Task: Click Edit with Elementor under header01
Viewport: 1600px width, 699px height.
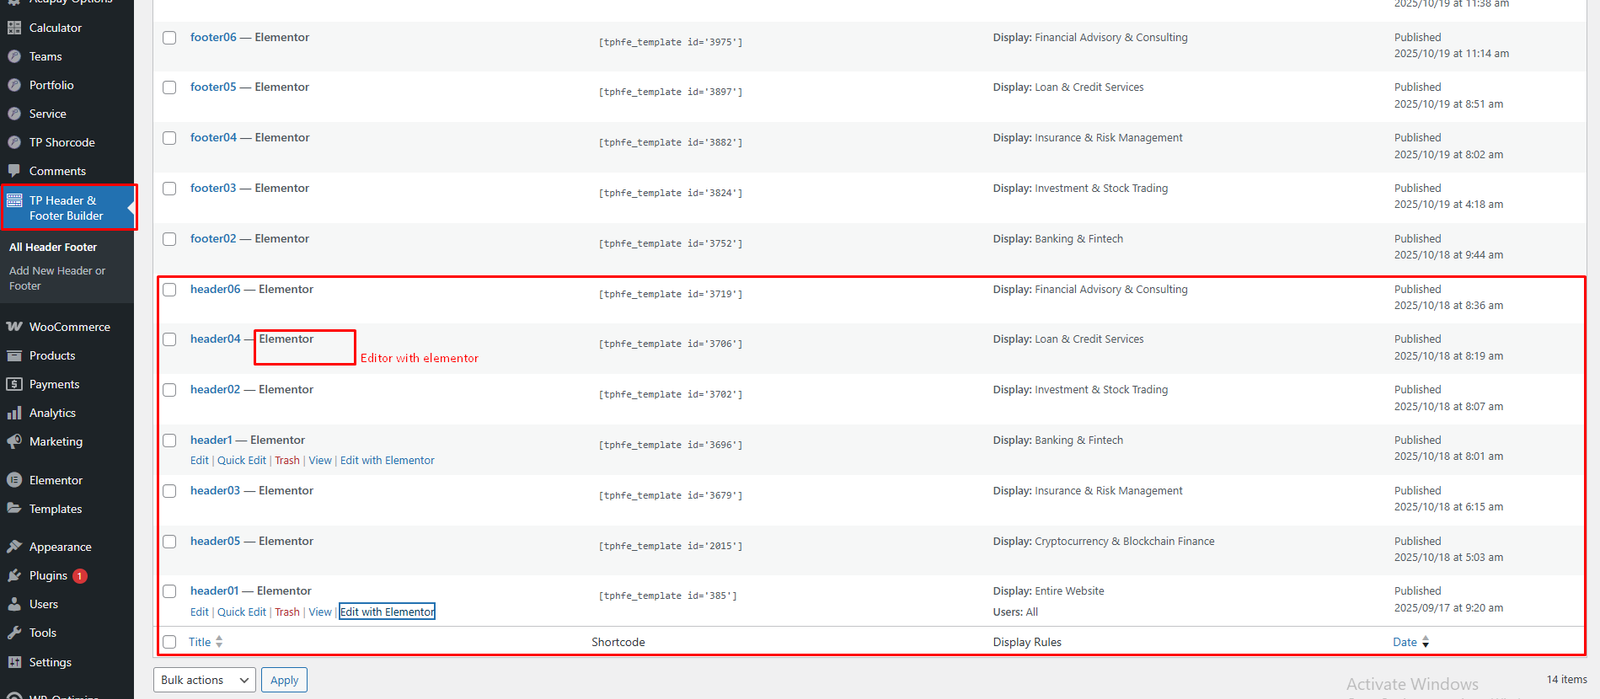Action: [x=387, y=612]
